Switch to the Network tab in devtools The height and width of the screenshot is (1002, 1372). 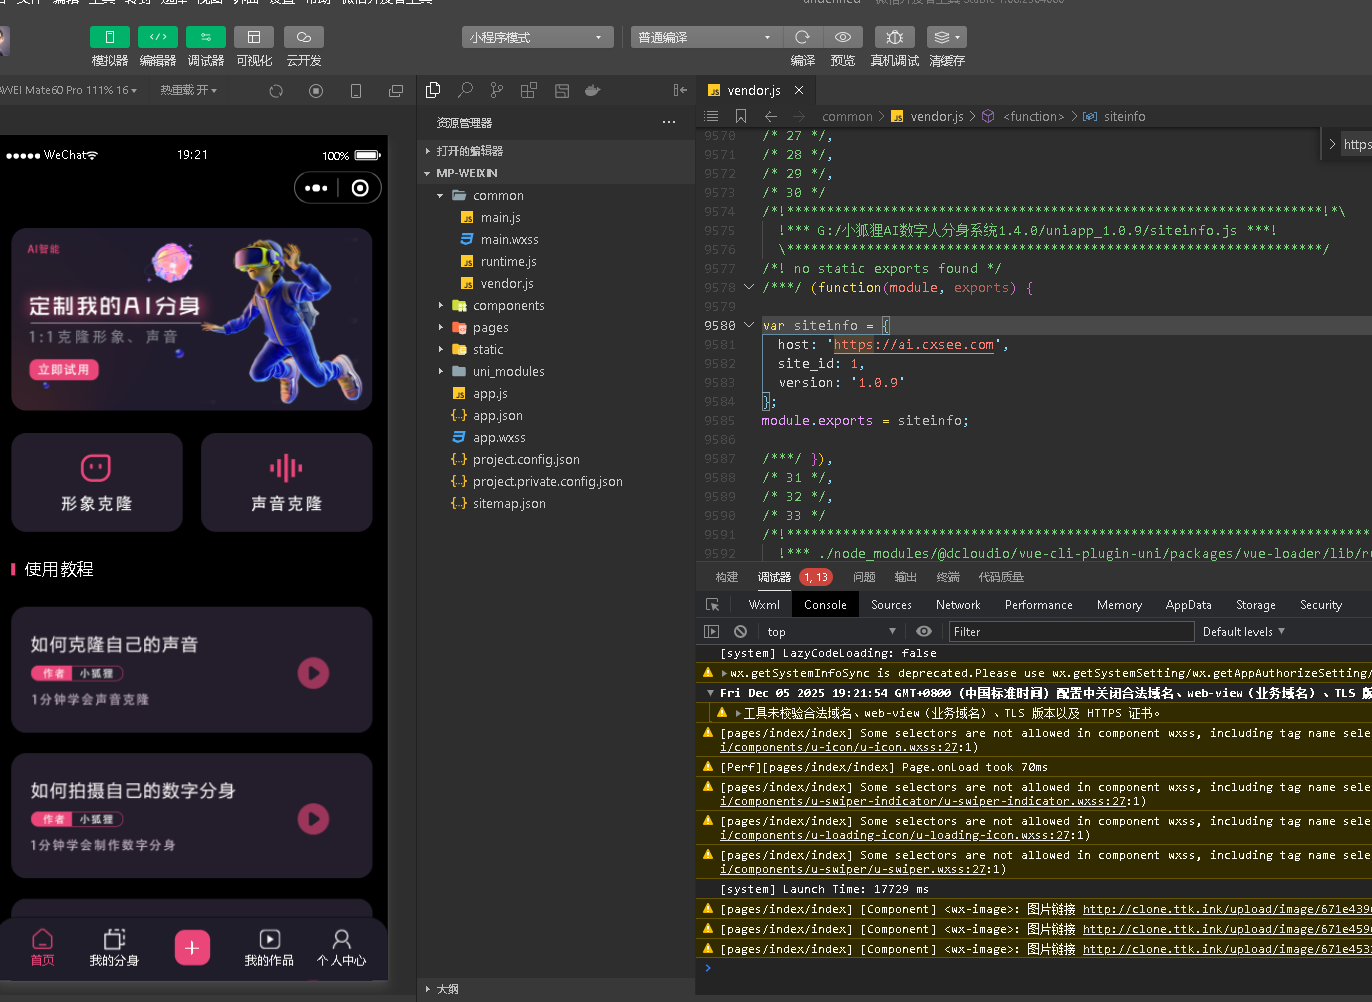(957, 605)
